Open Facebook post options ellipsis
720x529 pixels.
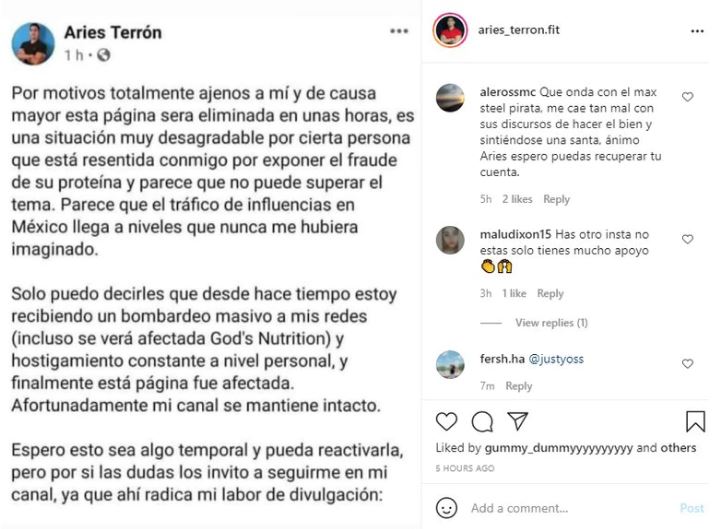pyautogui.click(x=399, y=32)
